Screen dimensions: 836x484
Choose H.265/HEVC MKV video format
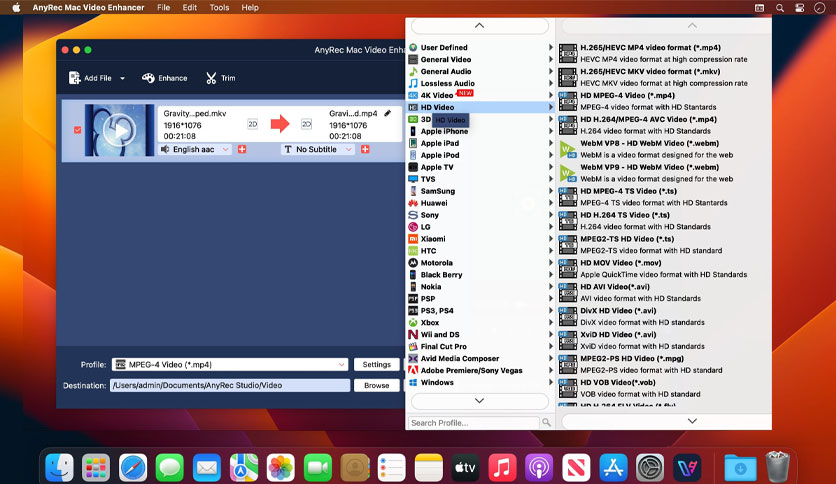pyautogui.click(x=664, y=77)
